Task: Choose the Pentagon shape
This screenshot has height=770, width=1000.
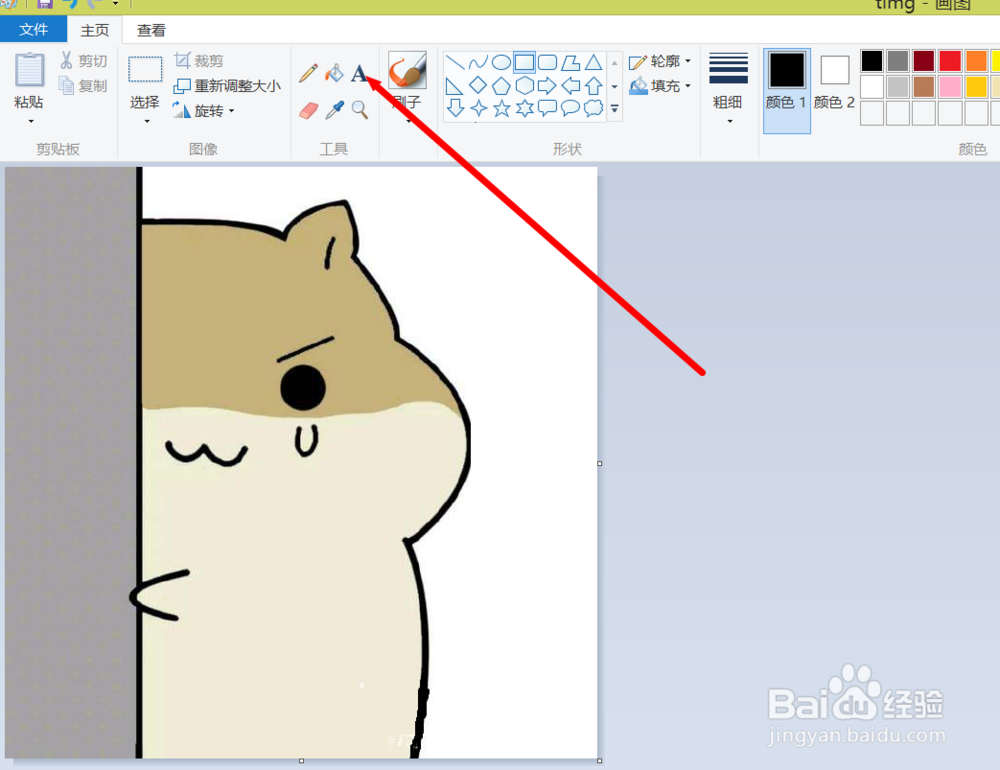Action: point(501,85)
